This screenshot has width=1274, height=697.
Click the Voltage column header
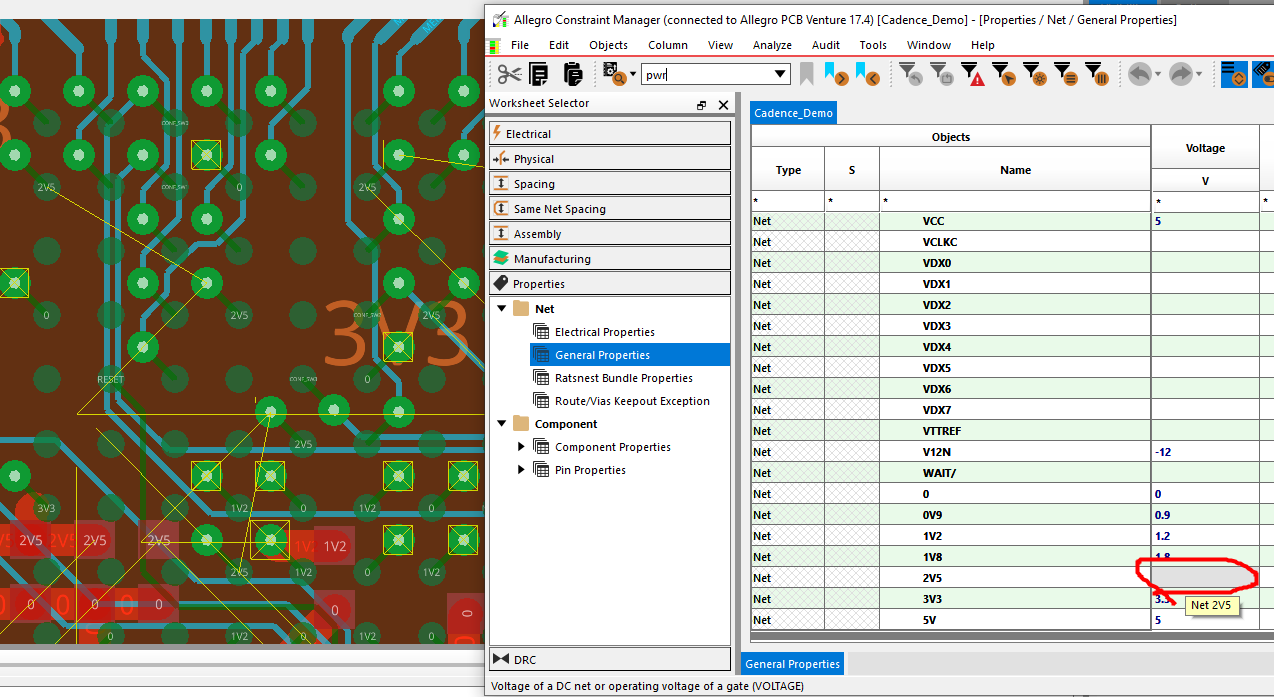tap(1205, 148)
